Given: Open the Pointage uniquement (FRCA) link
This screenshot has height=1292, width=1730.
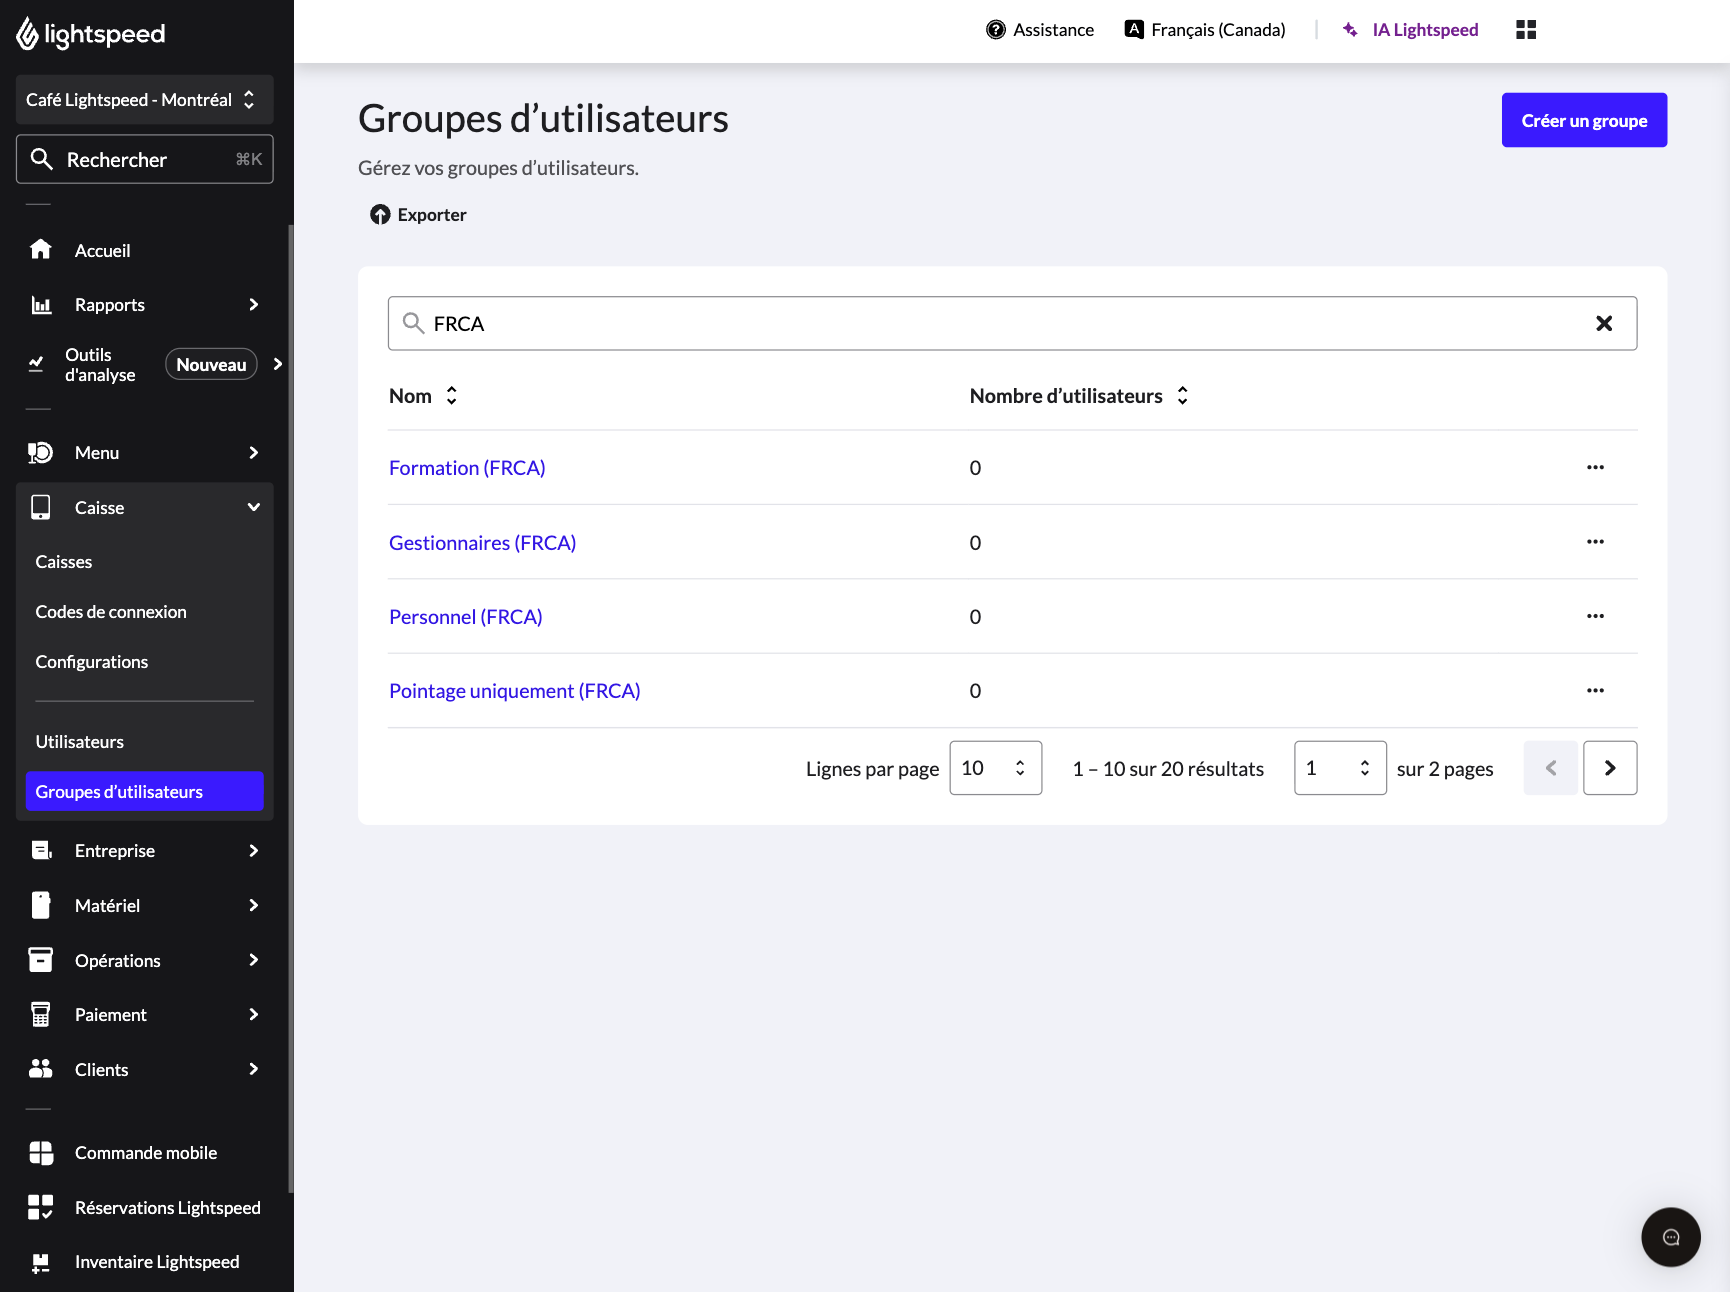Looking at the screenshot, I should click(514, 691).
